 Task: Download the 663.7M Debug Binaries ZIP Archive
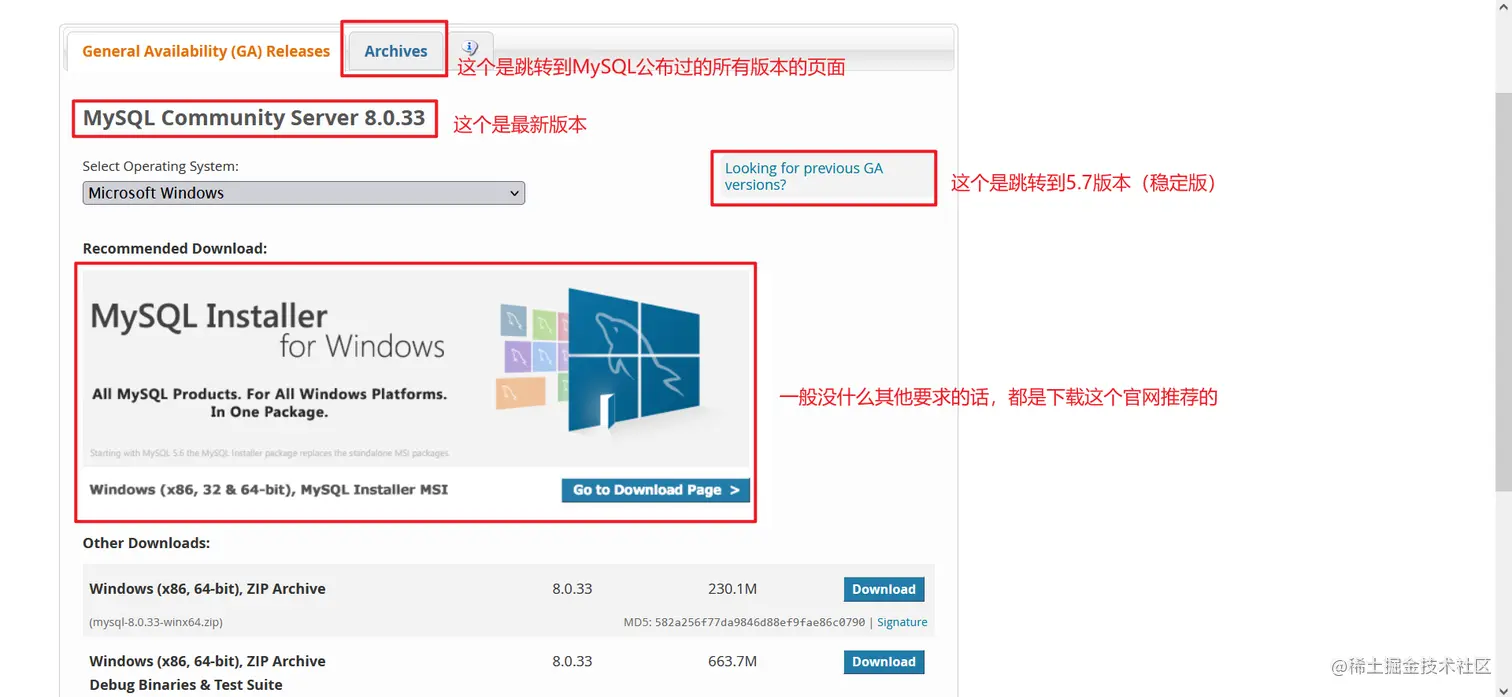pos(884,662)
